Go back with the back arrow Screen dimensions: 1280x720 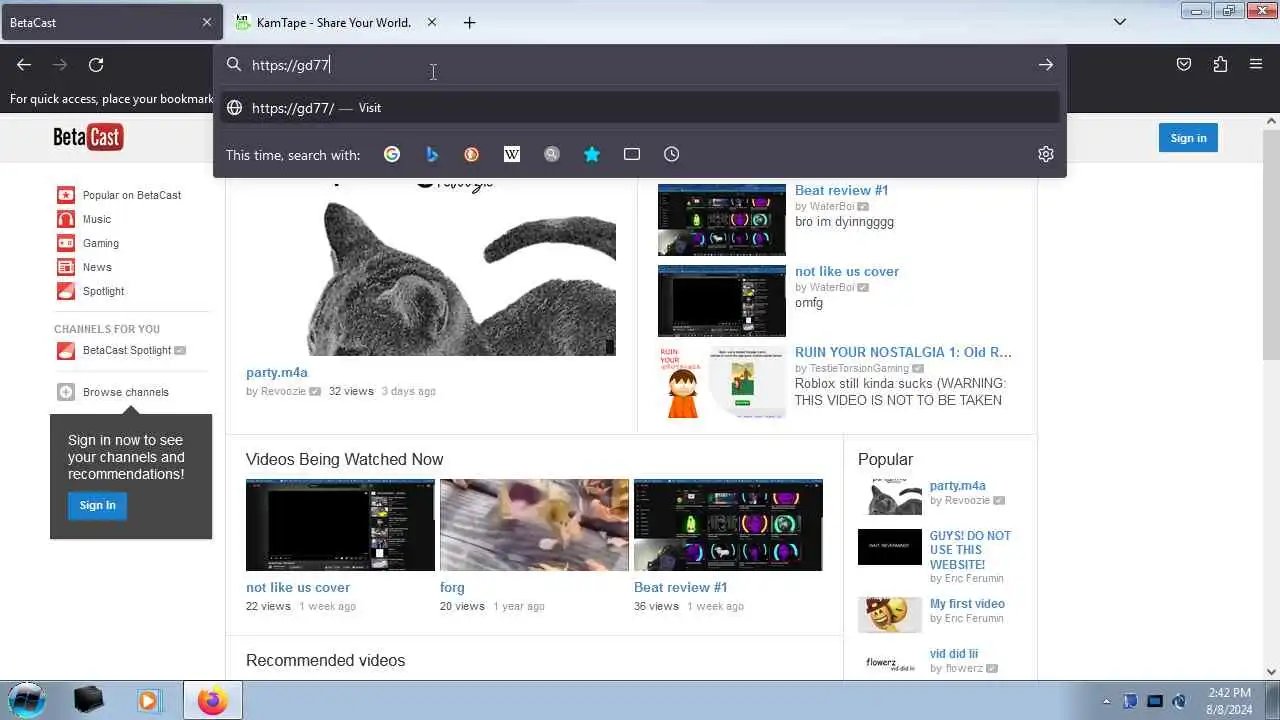click(24, 65)
